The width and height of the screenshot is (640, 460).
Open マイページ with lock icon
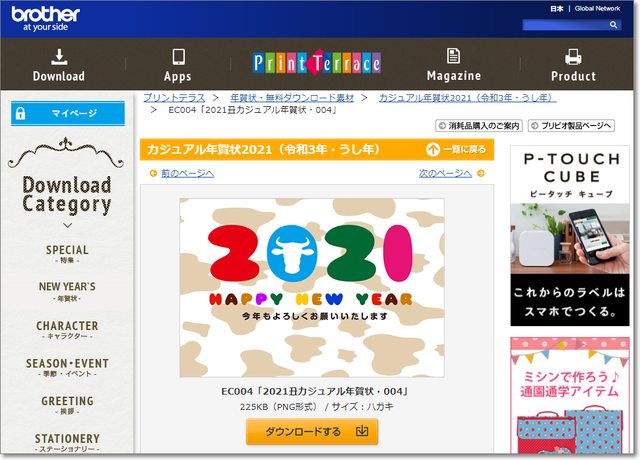coord(68,114)
